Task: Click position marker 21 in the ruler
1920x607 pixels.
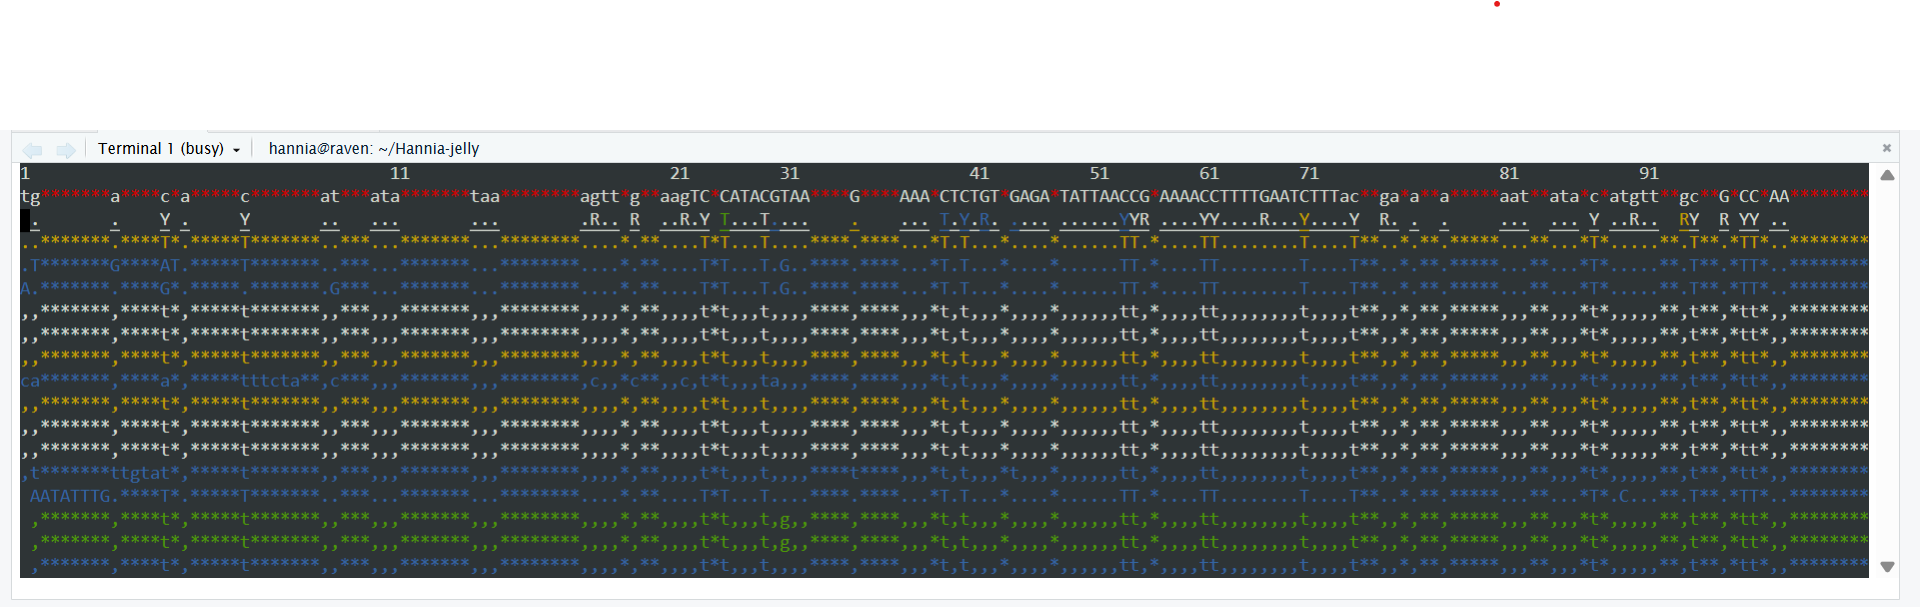Action: click(680, 174)
